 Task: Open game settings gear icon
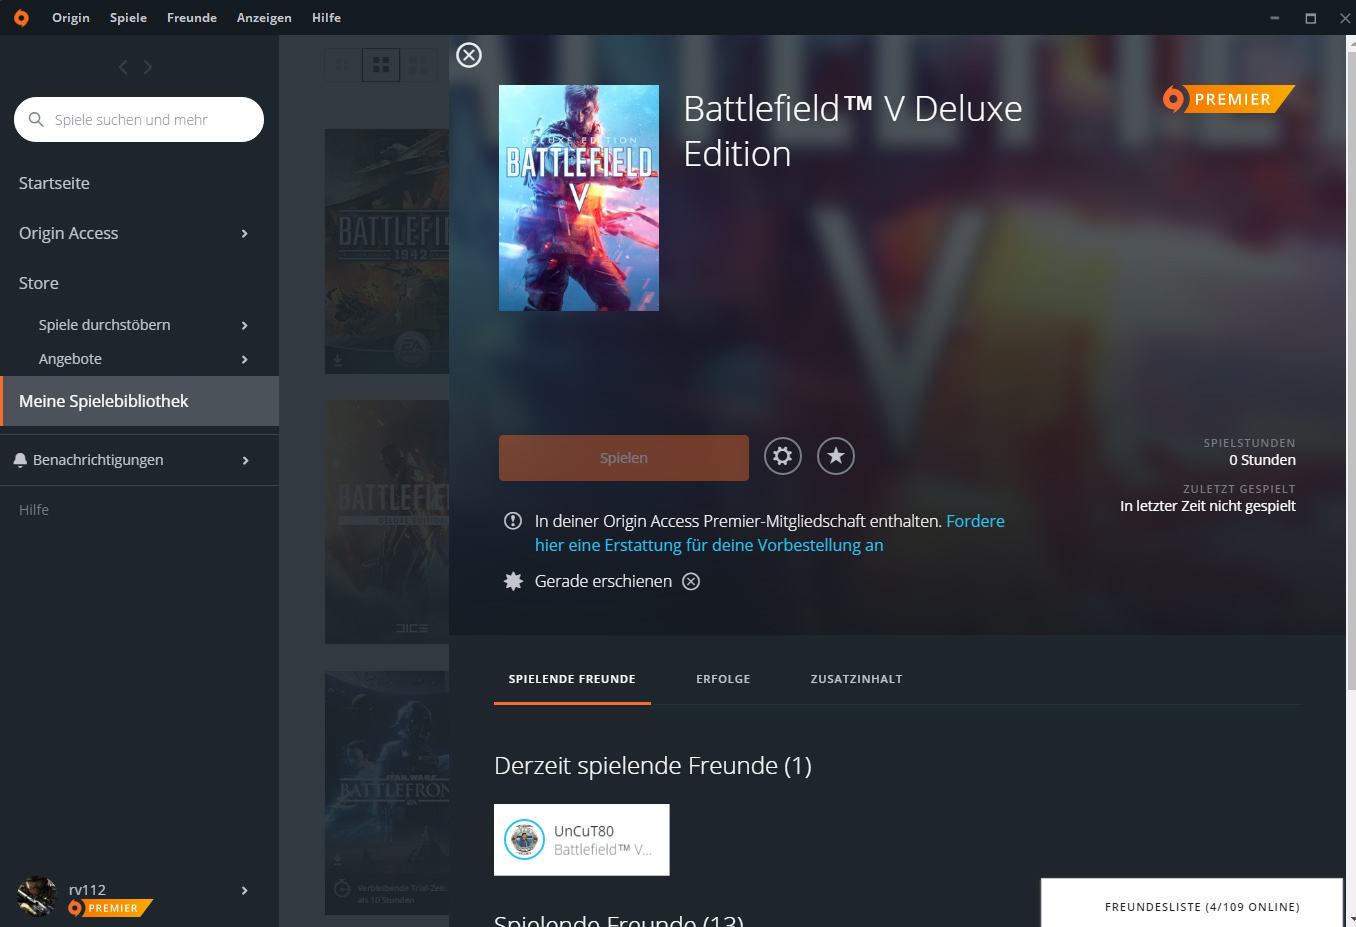(x=783, y=456)
